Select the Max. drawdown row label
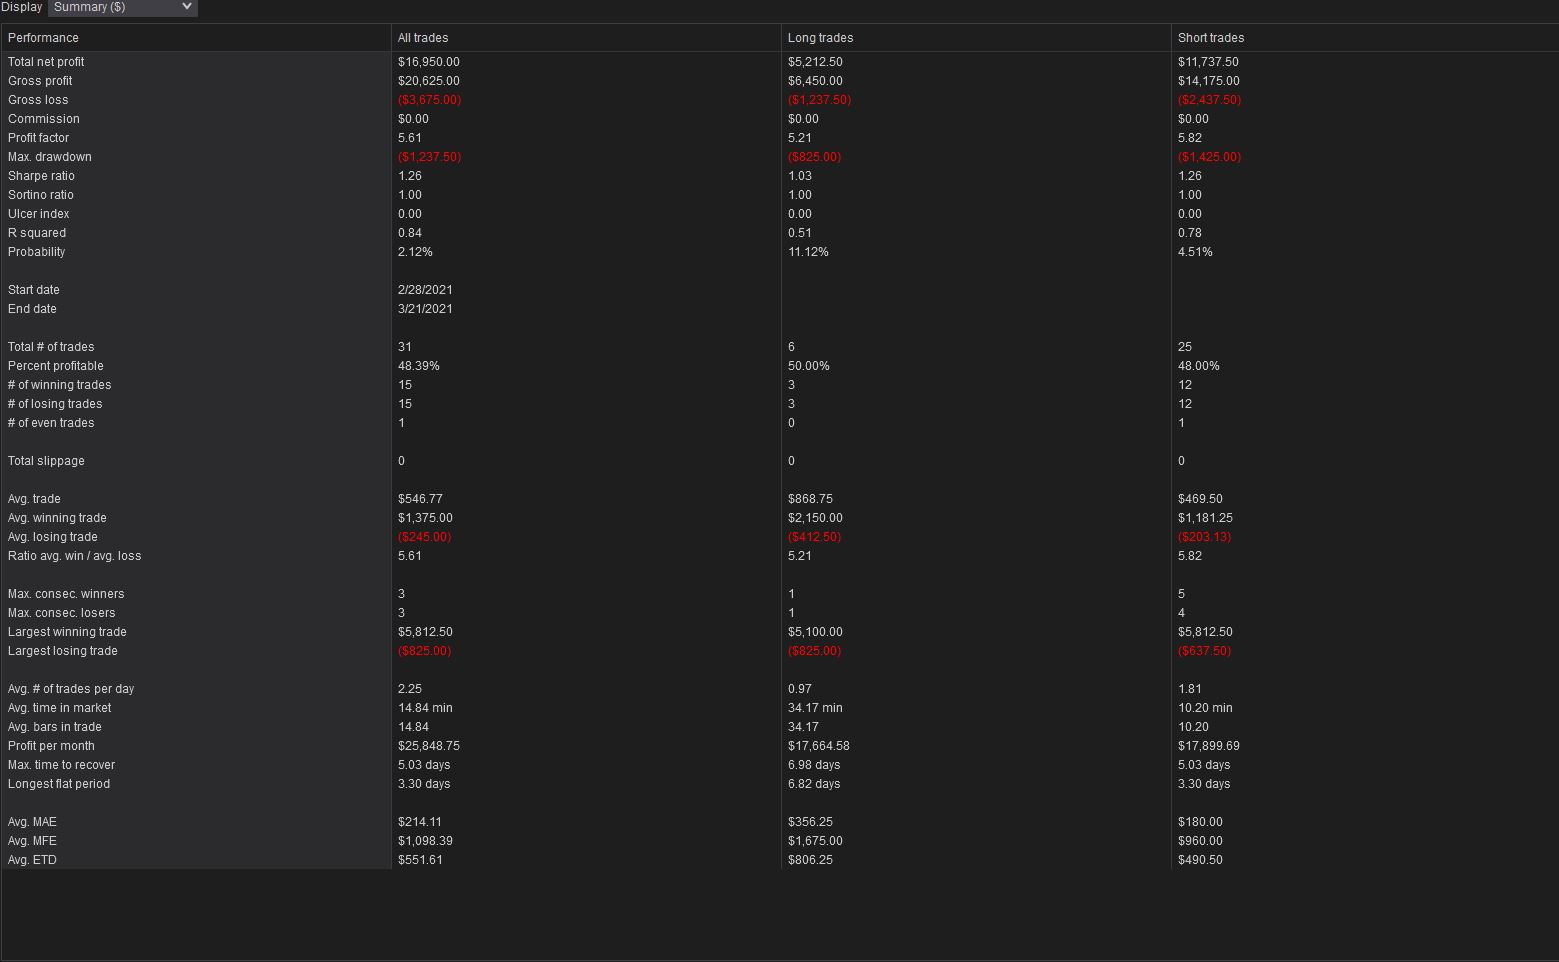The height and width of the screenshot is (962, 1559). [x=50, y=157]
